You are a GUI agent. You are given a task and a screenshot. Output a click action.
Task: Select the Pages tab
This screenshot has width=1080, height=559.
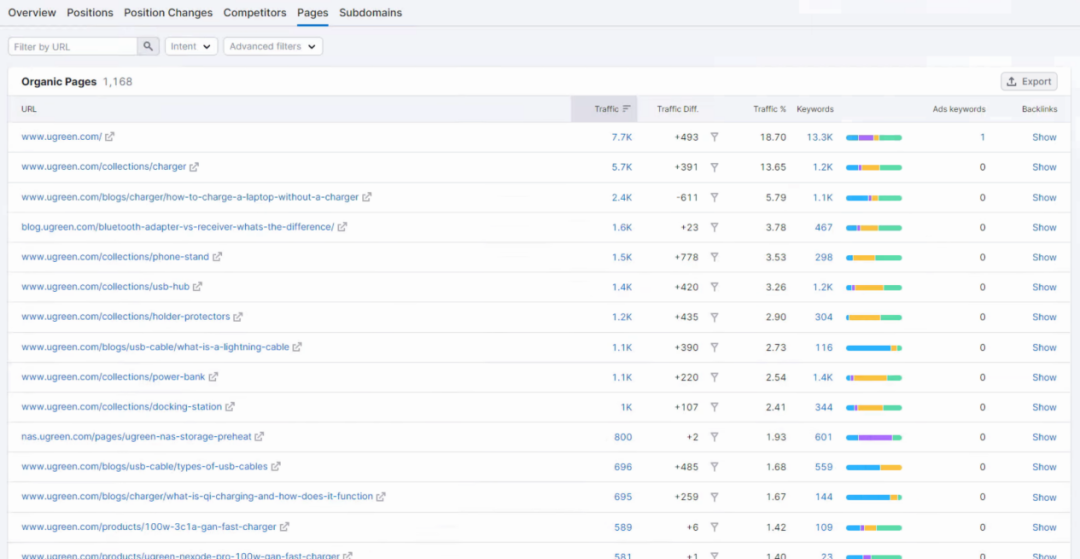click(313, 12)
